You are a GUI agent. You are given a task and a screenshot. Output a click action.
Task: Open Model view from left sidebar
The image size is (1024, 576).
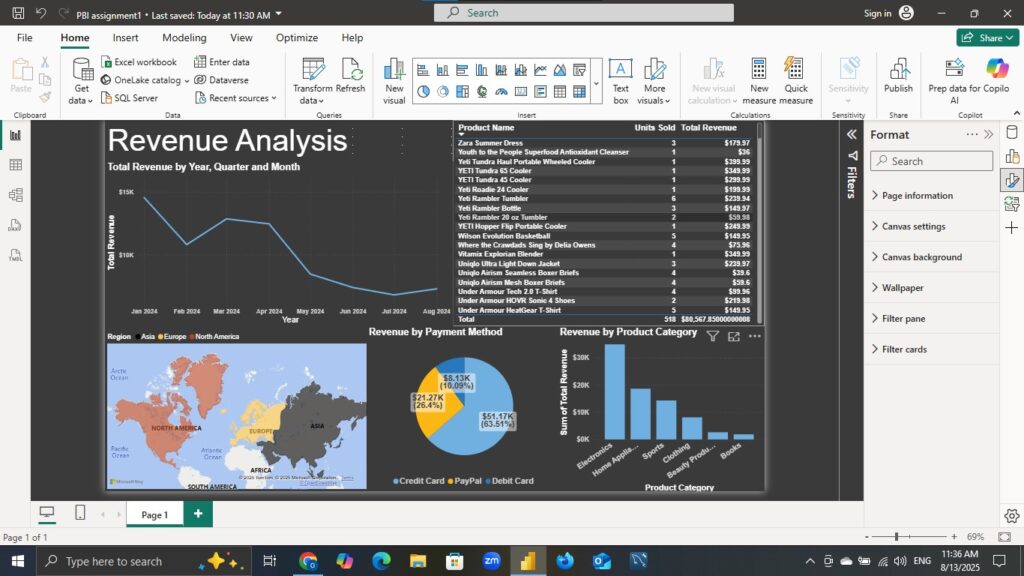coord(15,195)
